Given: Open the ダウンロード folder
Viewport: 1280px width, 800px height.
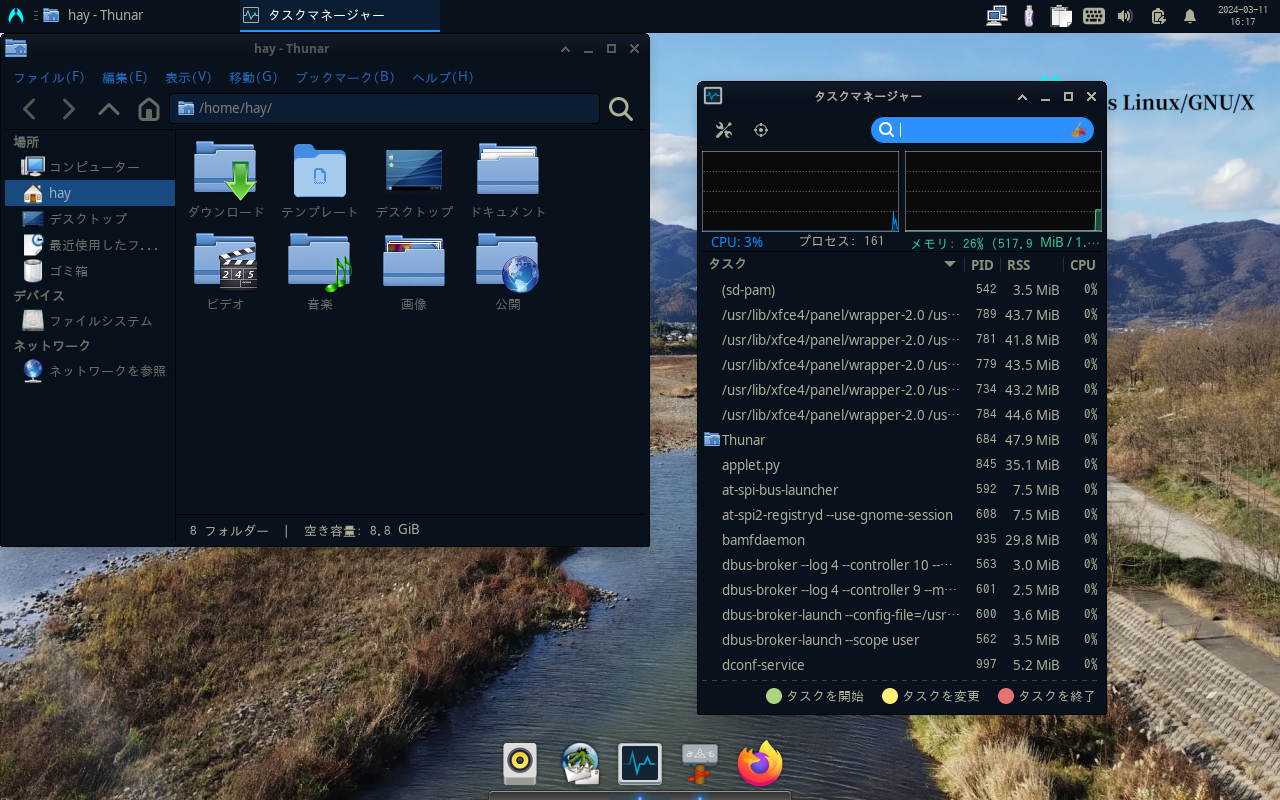Looking at the screenshot, I should (x=226, y=180).
